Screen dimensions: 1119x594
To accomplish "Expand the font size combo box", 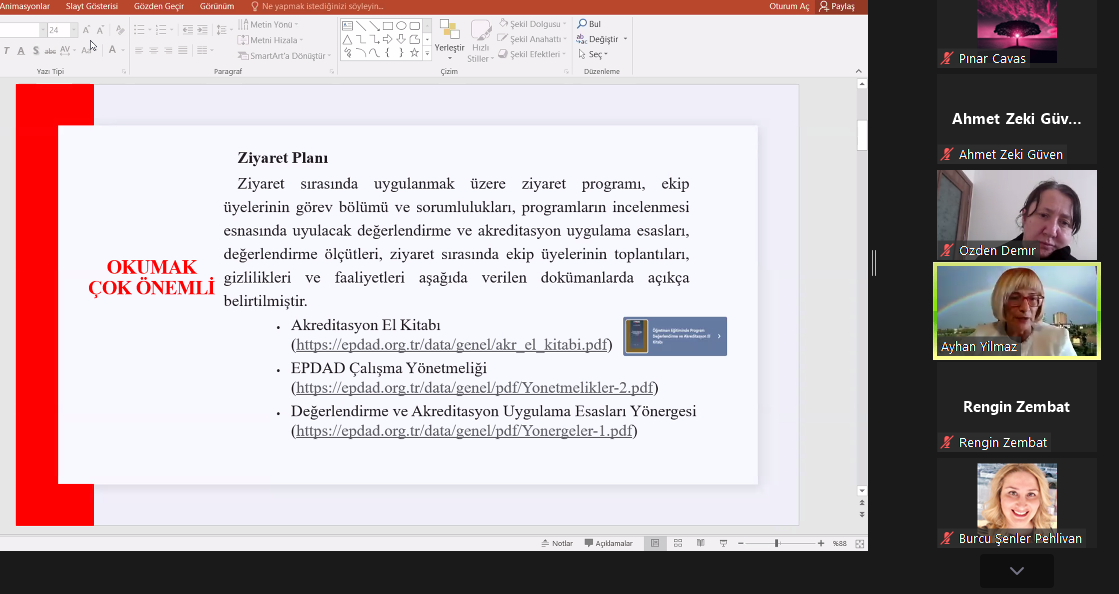I will pos(72,30).
